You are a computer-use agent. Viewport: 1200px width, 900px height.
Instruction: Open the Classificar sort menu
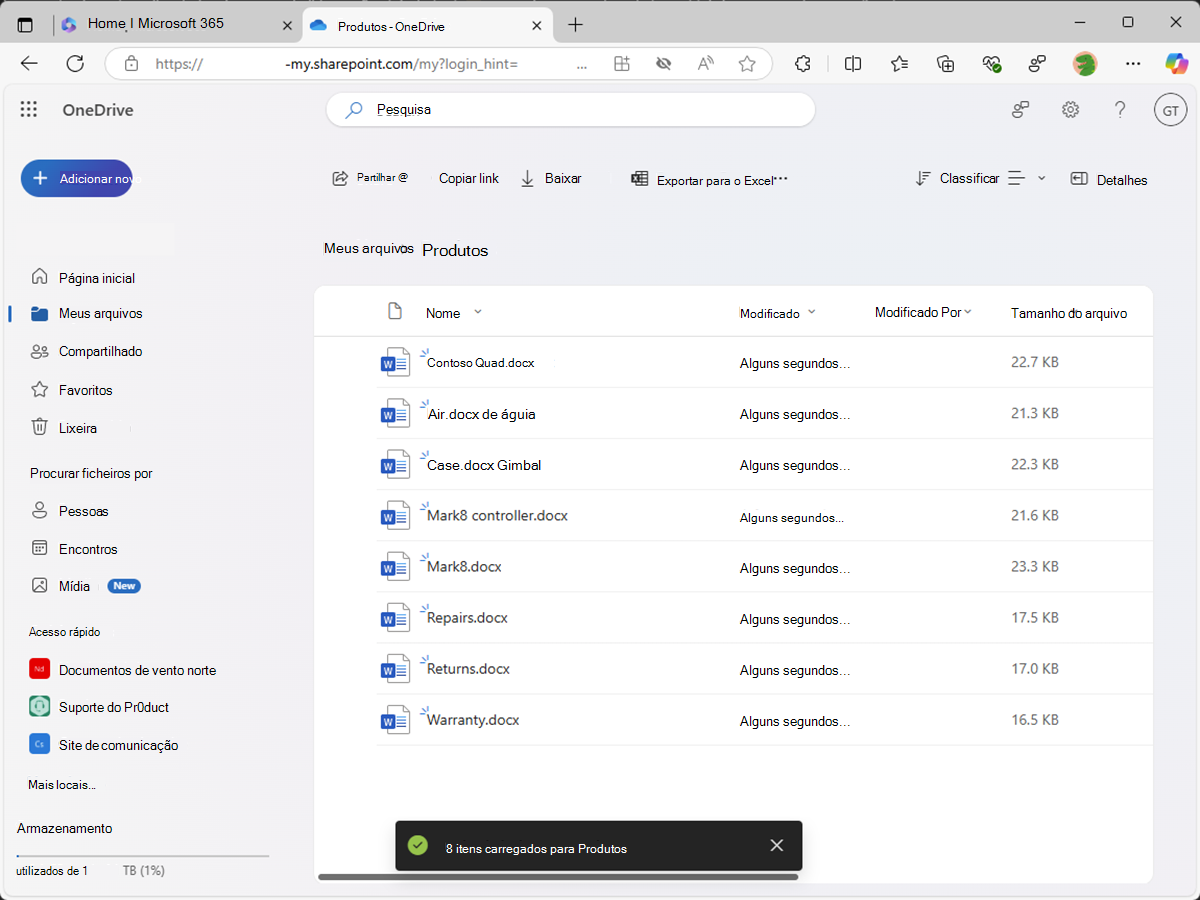pyautogui.click(x=957, y=179)
